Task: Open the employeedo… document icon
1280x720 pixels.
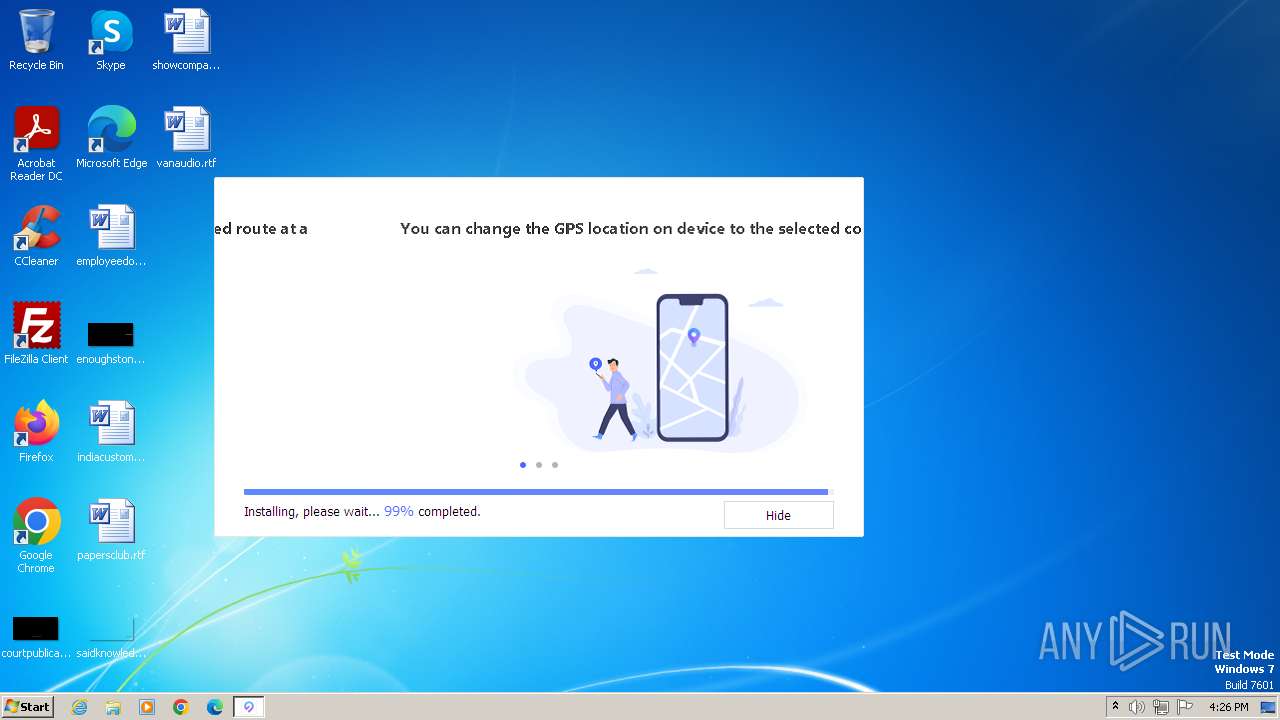Action: pyautogui.click(x=111, y=235)
